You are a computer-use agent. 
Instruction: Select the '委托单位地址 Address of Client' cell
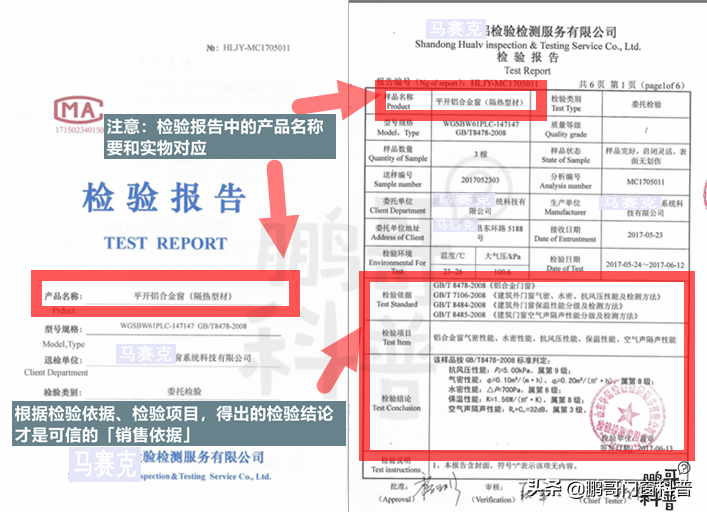tap(398, 233)
